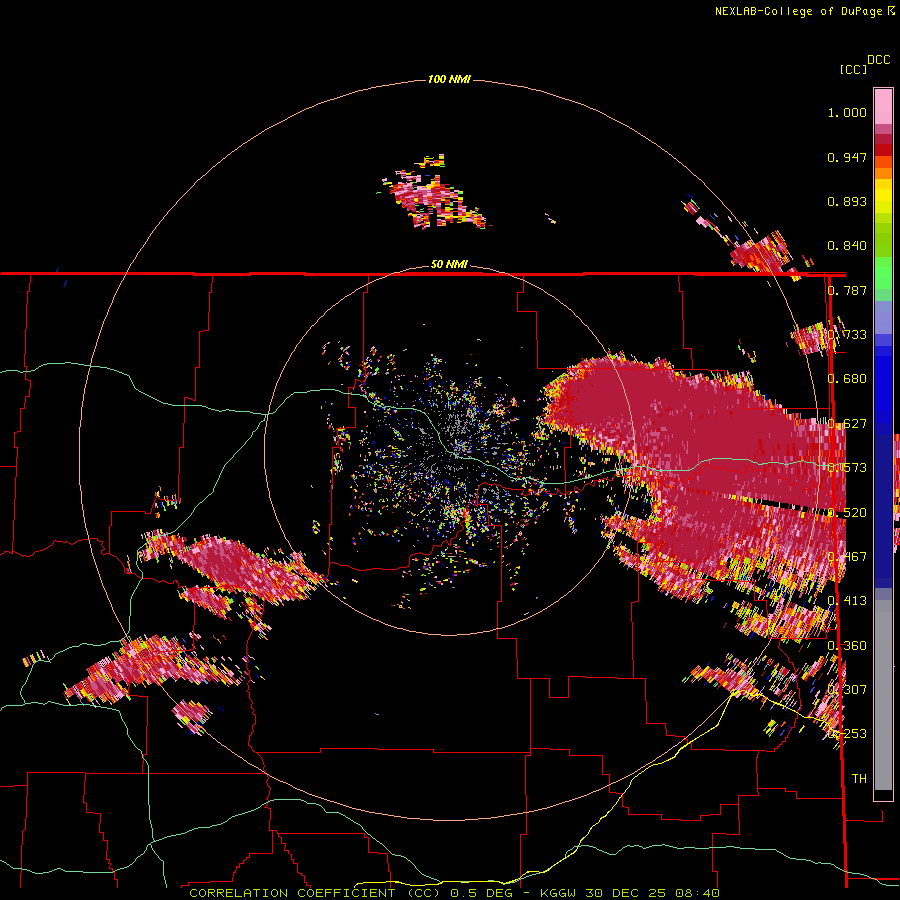Click the CORRELATION COEFFICIENT caption text
900x900 pixels.
[x=292, y=893]
